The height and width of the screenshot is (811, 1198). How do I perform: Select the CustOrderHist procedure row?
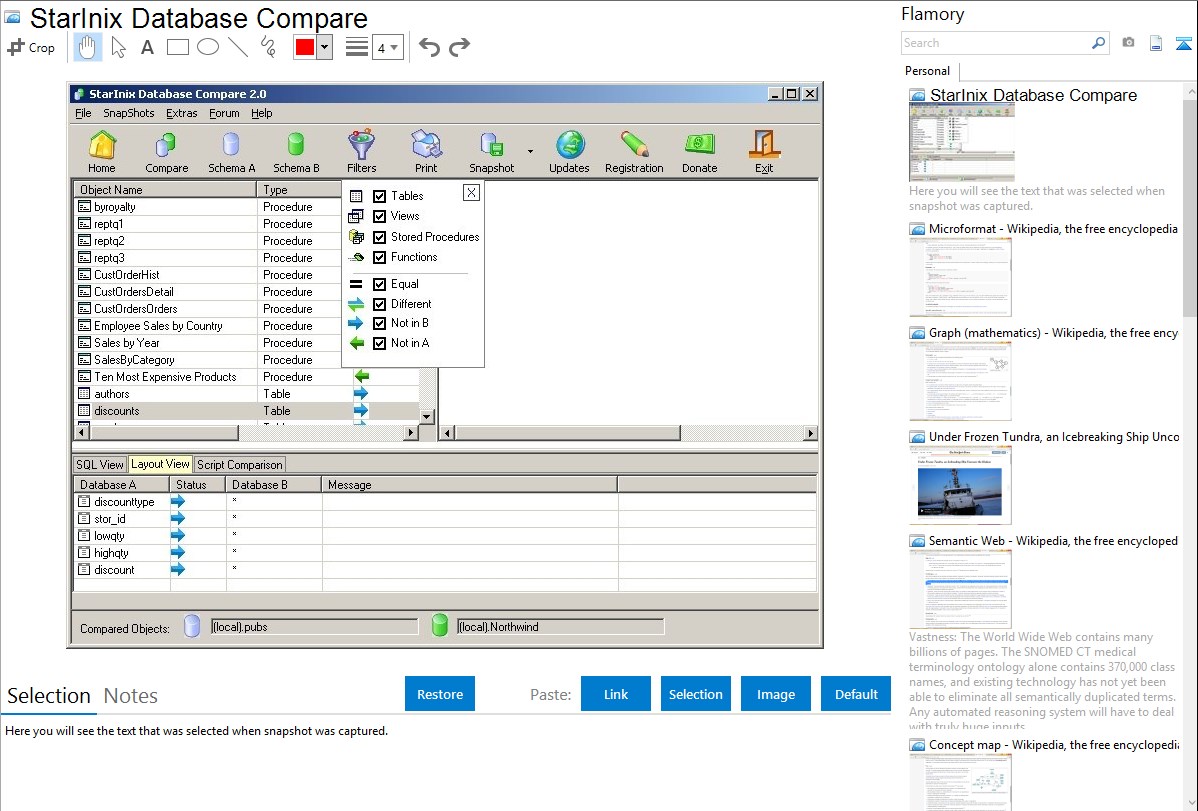208,275
